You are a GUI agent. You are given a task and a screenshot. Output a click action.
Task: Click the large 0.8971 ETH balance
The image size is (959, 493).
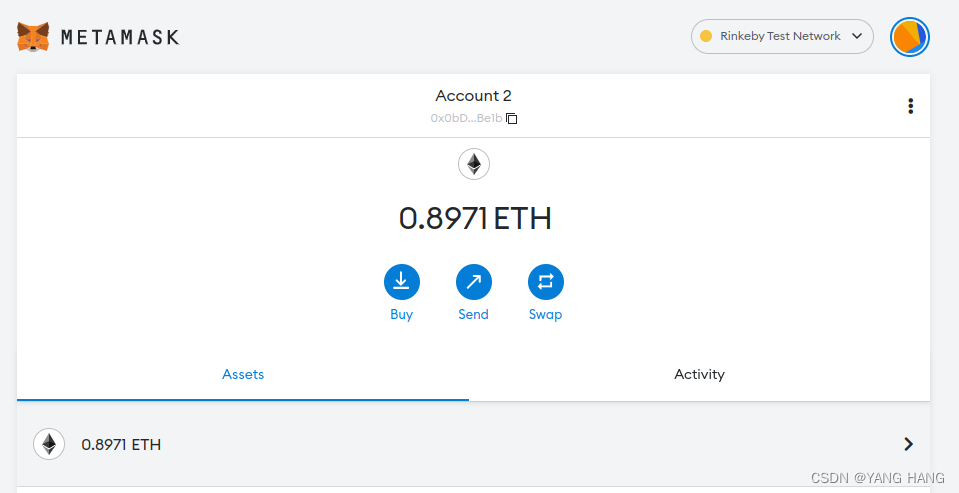475,218
